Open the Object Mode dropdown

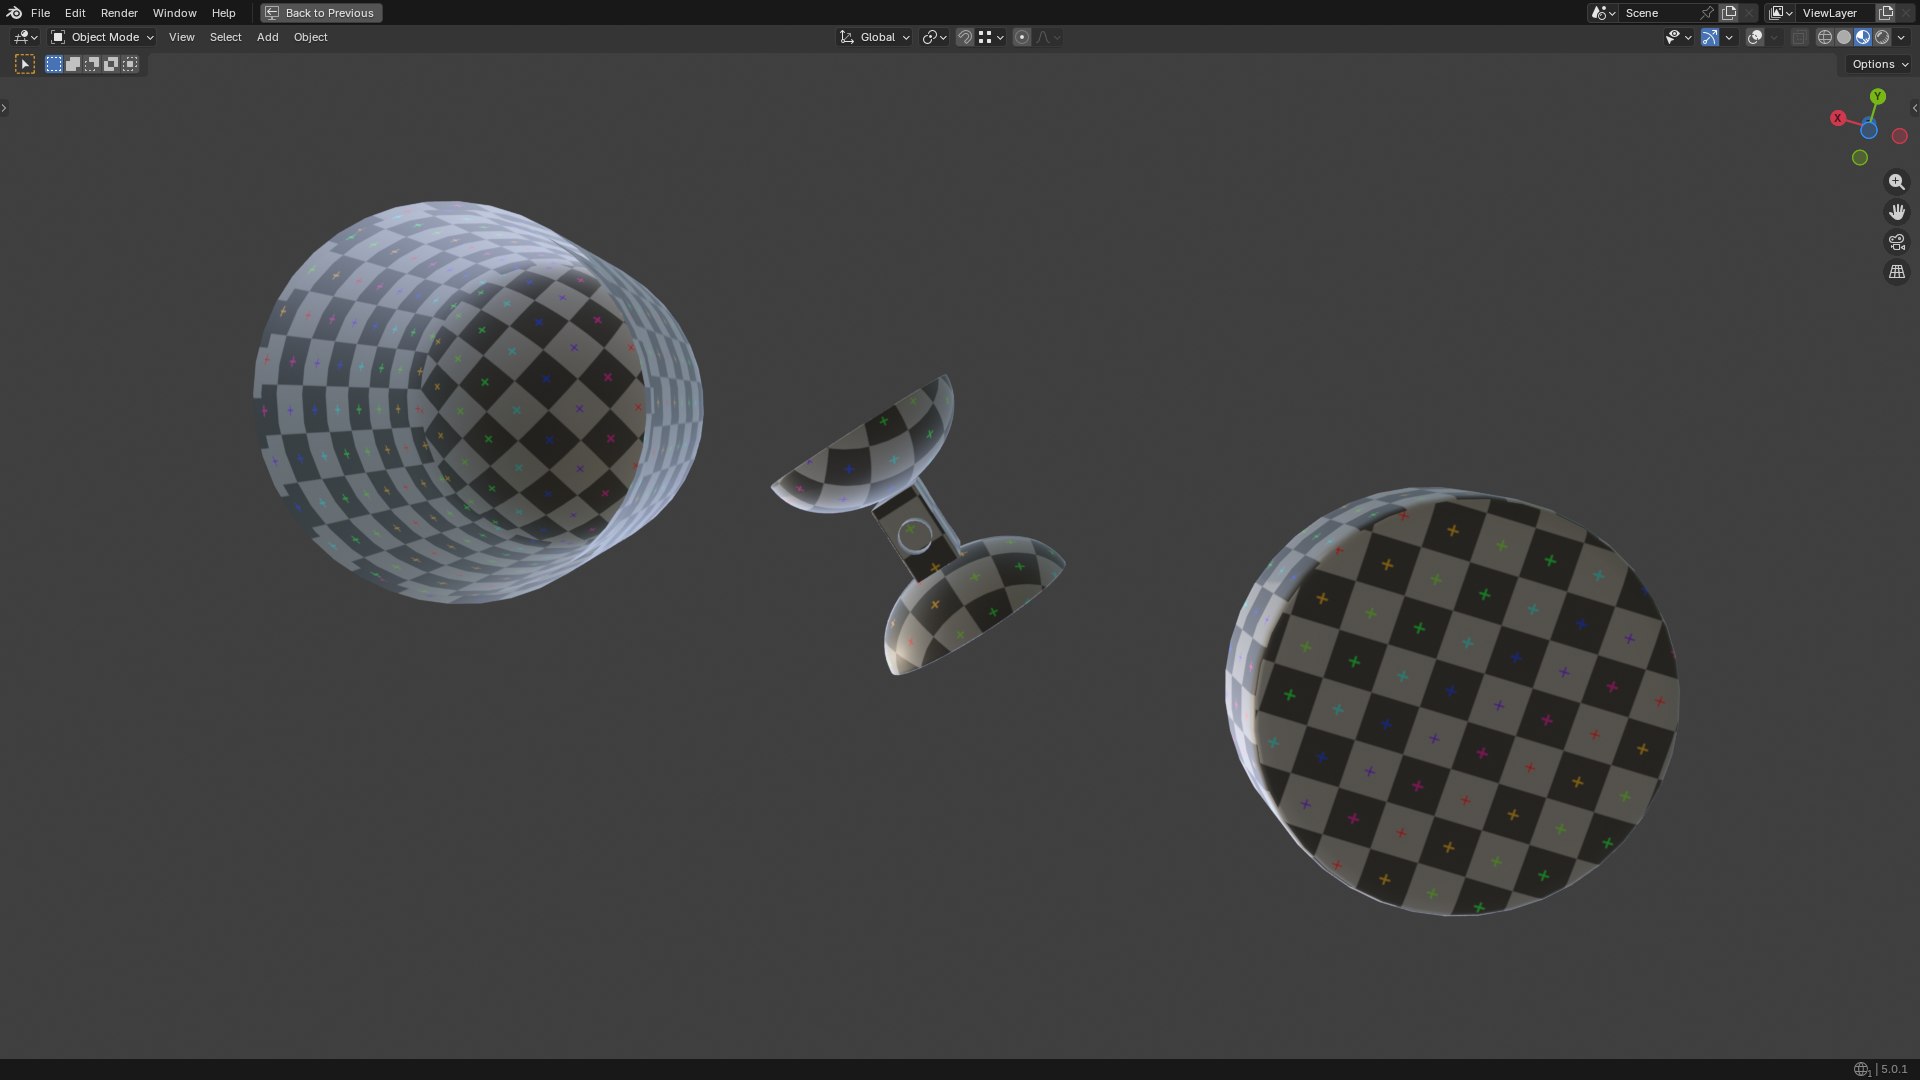click(103, 37)
